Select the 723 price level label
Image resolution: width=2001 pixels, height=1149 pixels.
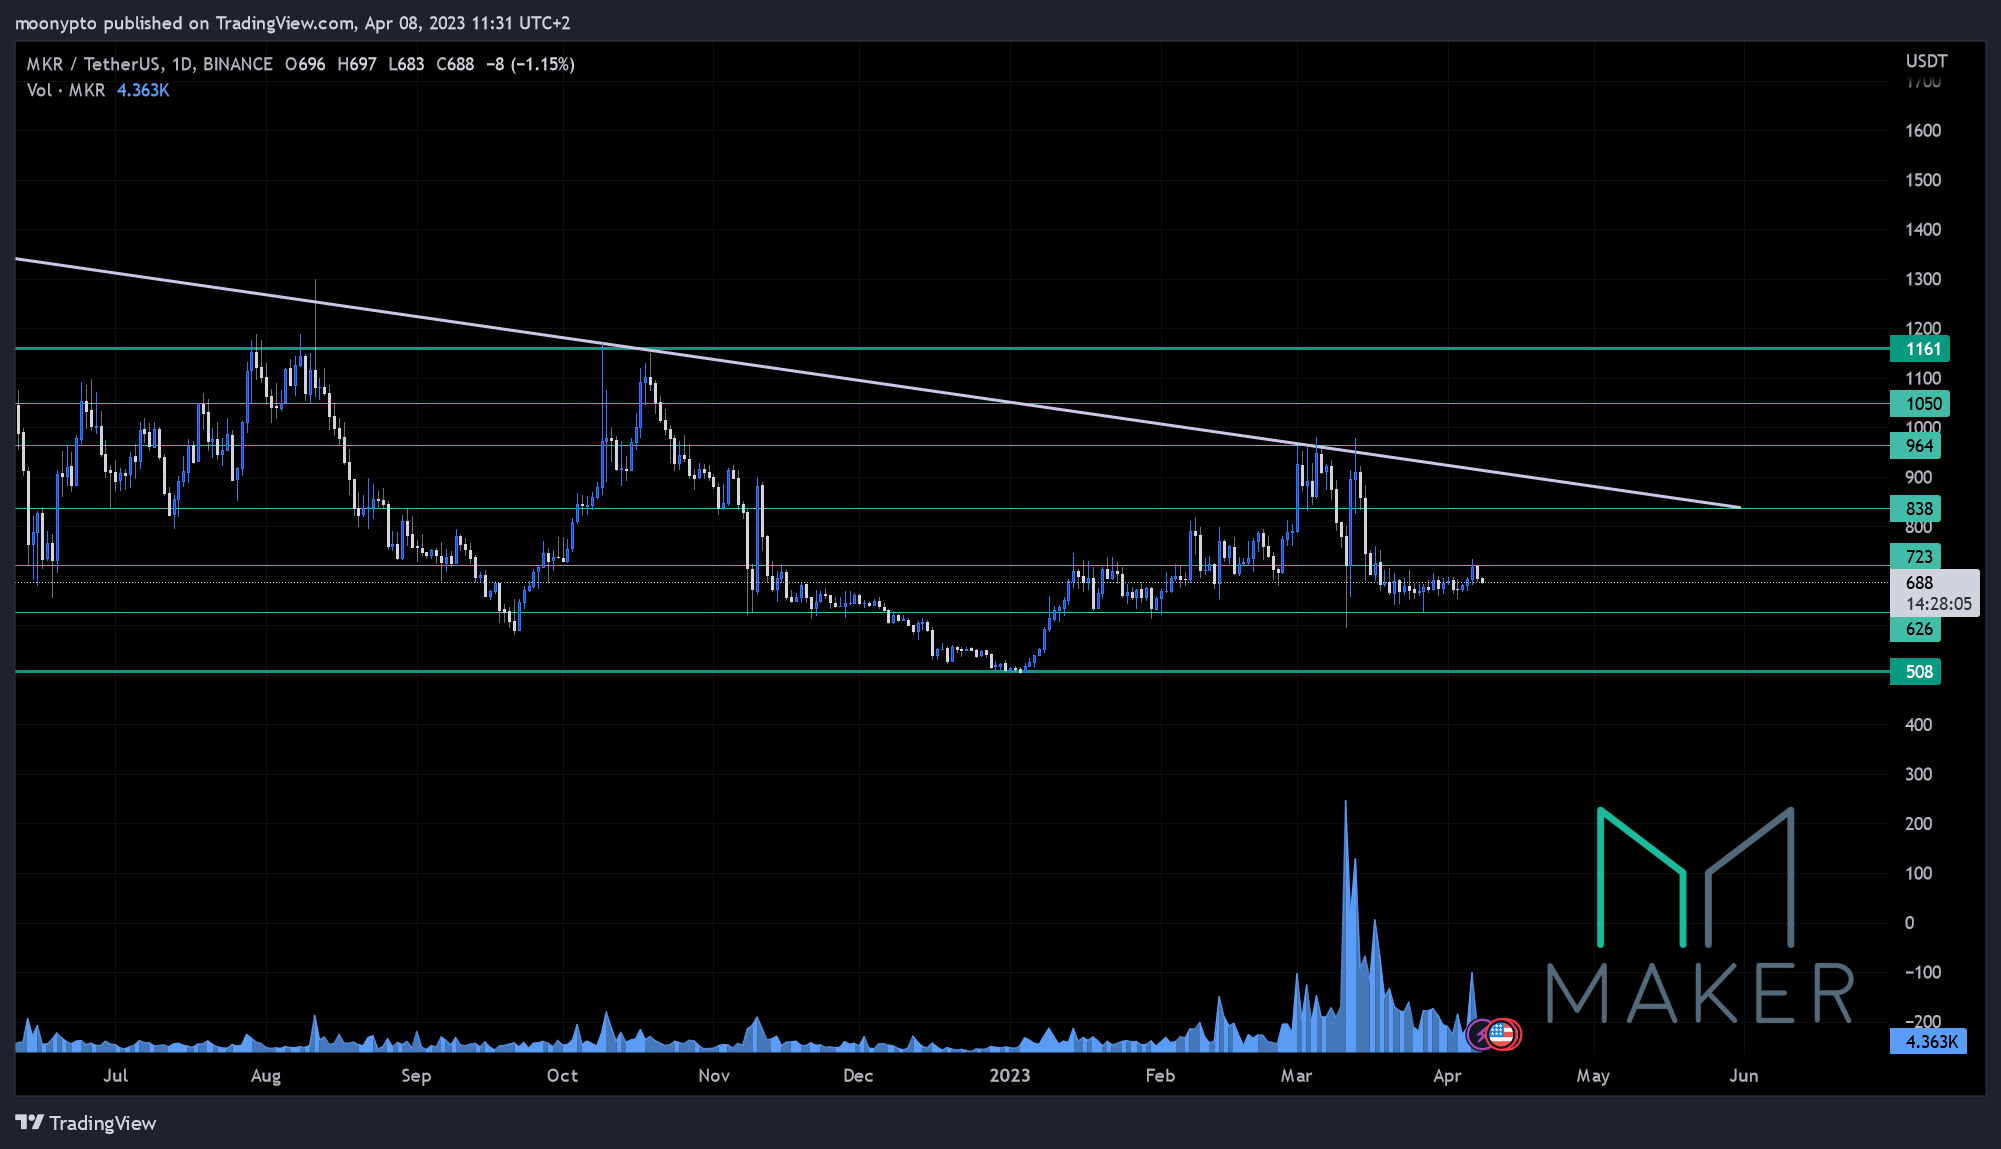coord(1916,557)
